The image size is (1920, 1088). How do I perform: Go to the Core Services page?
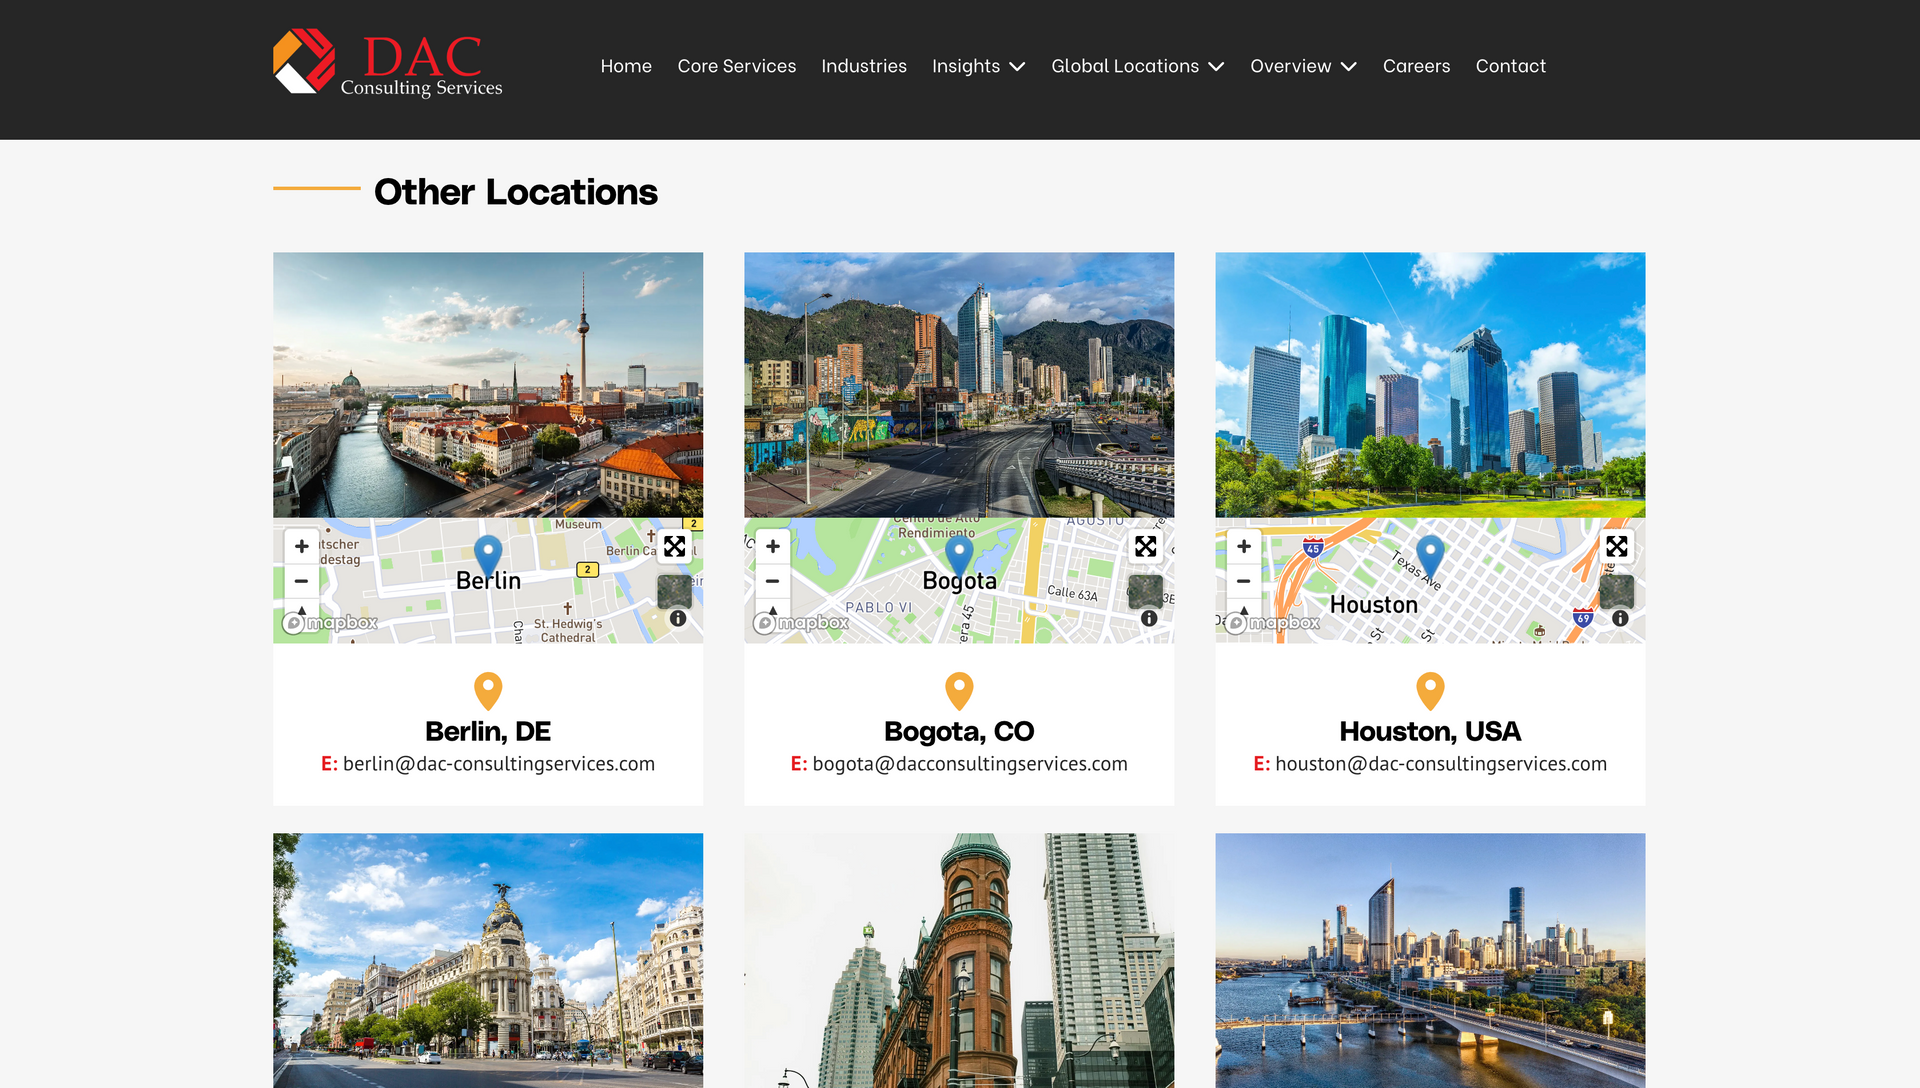[736, 66]
